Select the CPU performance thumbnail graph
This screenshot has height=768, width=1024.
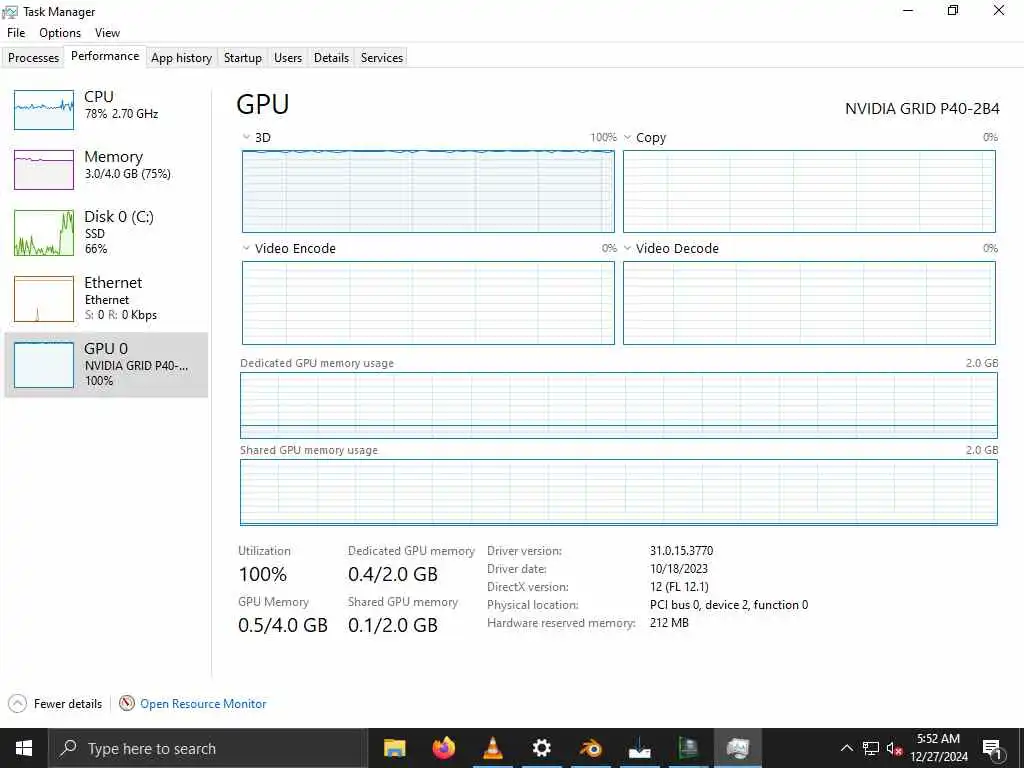click(x=44, y=110)
